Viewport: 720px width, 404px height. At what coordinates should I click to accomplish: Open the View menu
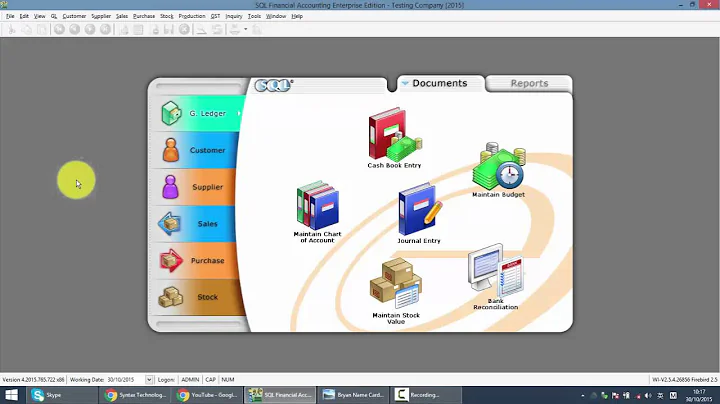pos(39,16)
